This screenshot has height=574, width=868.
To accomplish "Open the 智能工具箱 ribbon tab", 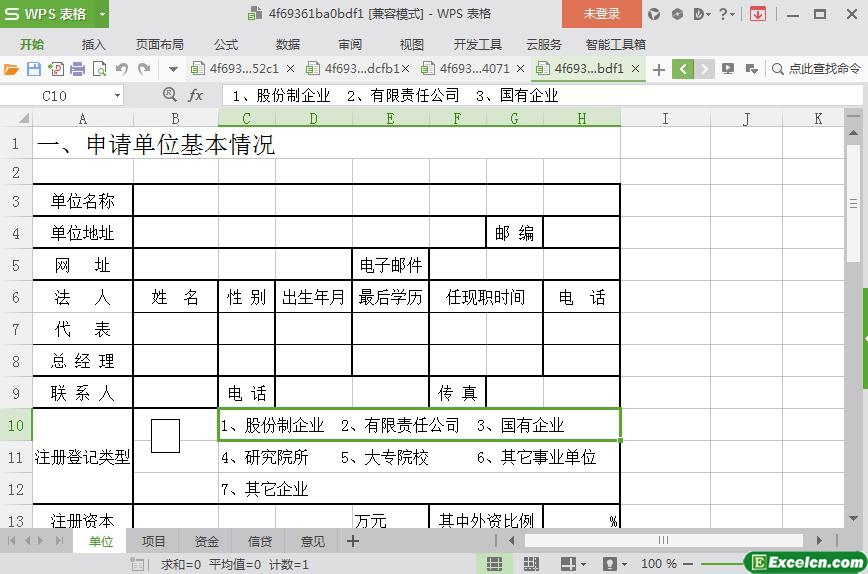I will pos(616,45).
